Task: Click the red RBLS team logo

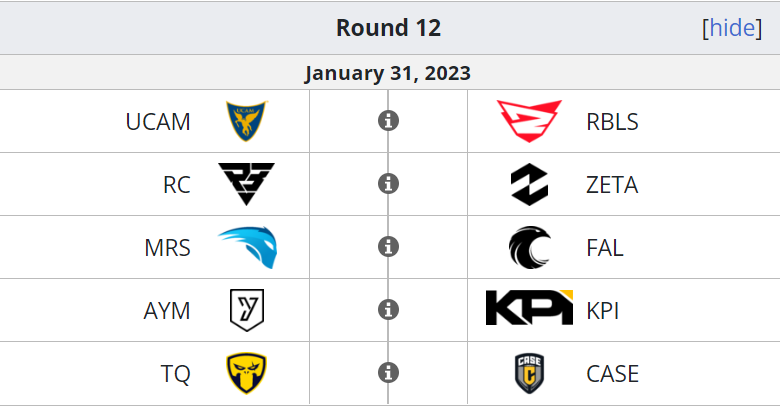Action: (x=529, y=121)
